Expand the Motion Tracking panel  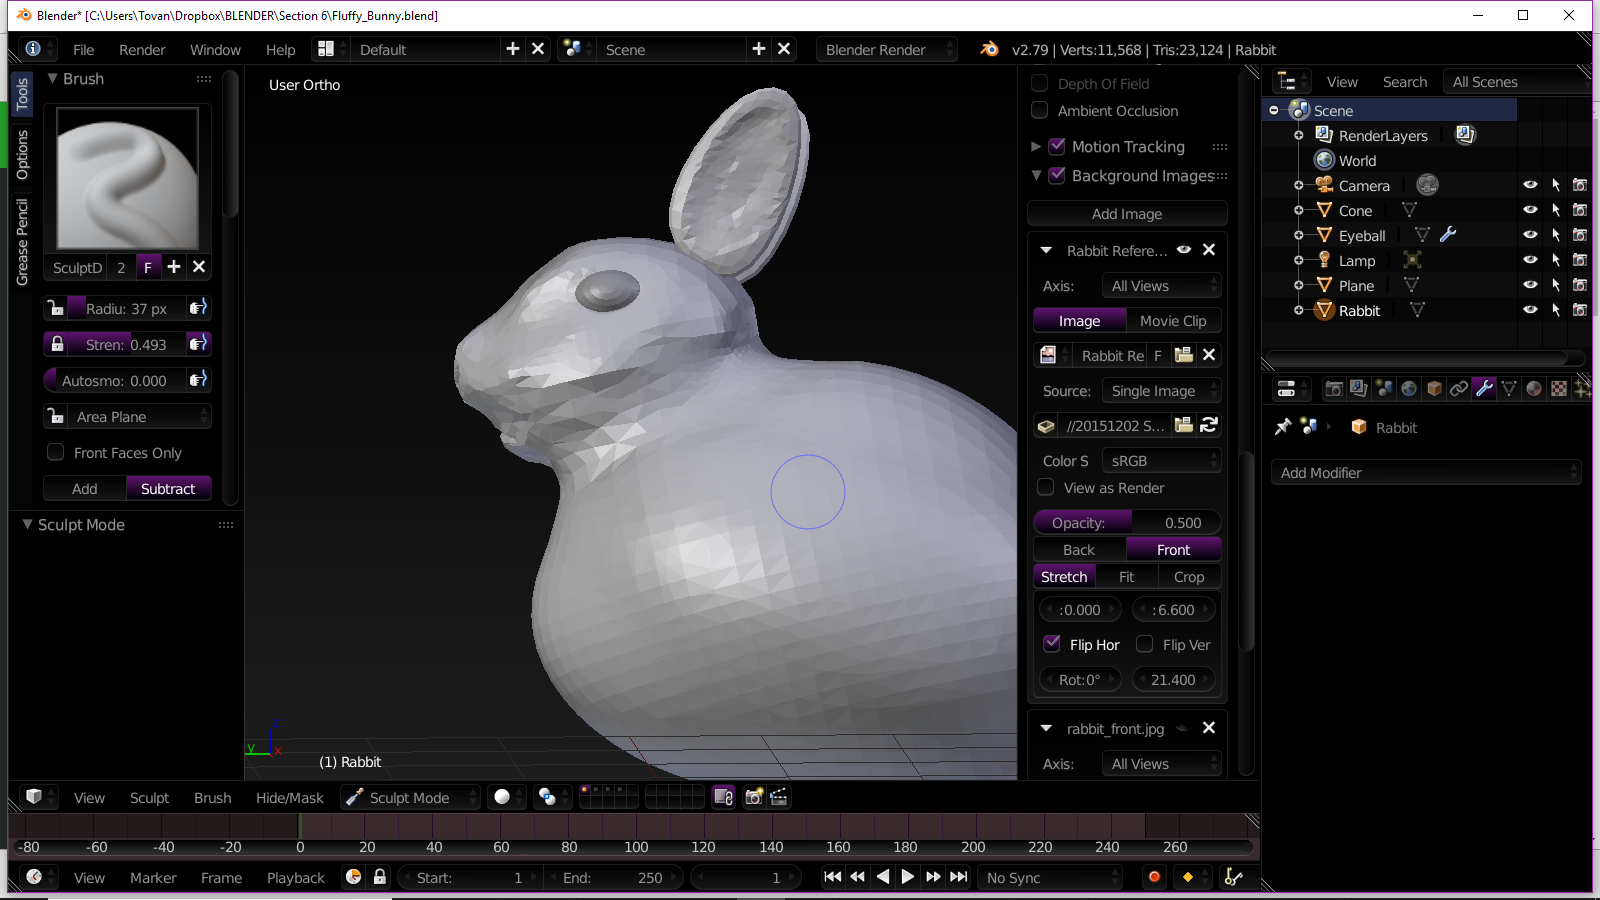(1036, 147)
